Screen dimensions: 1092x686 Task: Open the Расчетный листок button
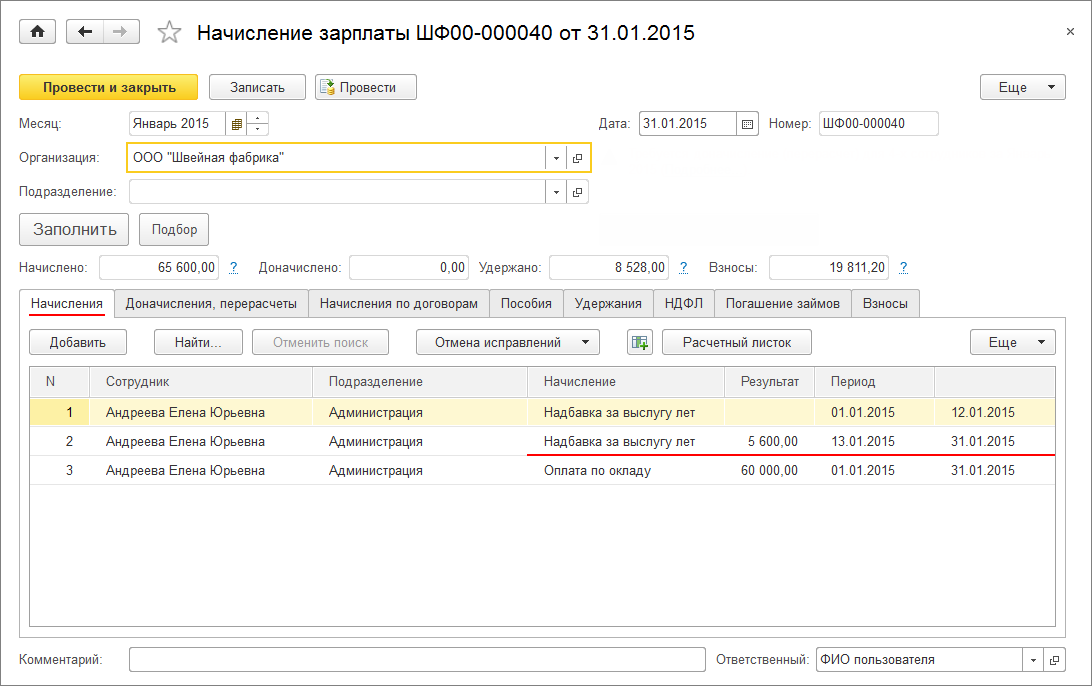tap(736, 342)
